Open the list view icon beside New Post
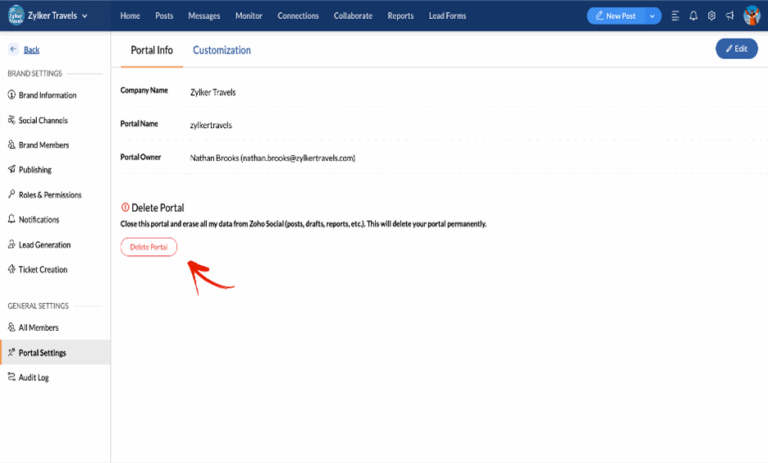 (x=676, y=16)
